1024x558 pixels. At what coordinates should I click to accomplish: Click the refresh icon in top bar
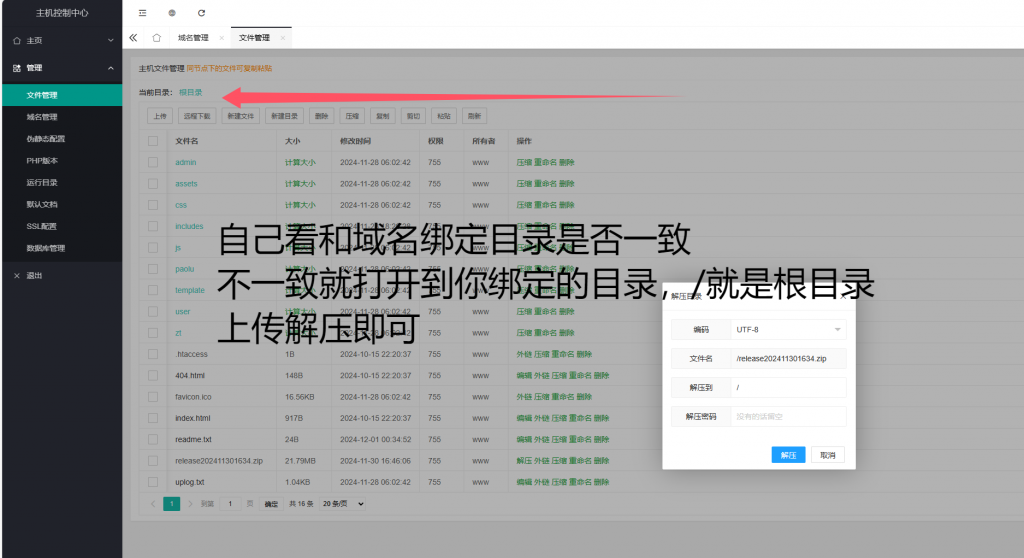[201, 13]
